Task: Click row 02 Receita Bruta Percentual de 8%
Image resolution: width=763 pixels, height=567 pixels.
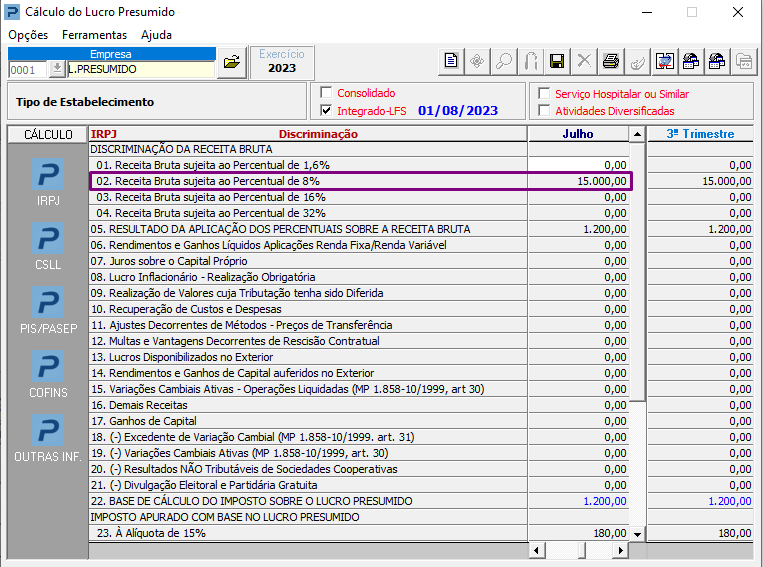Action: pyautogui.click(x=308, y=181)
